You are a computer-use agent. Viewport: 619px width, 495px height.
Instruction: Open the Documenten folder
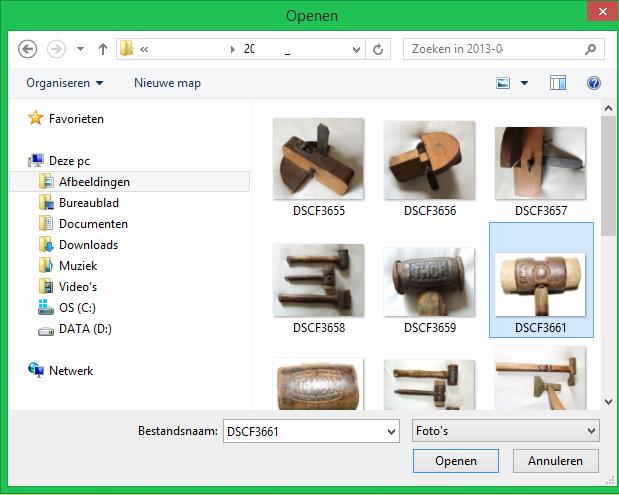click(x=94, y=224)
